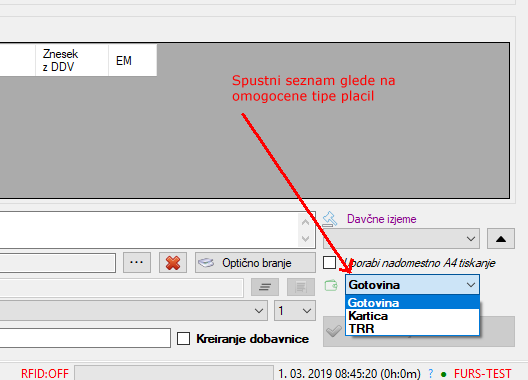Screen dimensions: 528x380
Task: Collapse the Gotovina payment type combo box
Action: click(x=412, y=285)
